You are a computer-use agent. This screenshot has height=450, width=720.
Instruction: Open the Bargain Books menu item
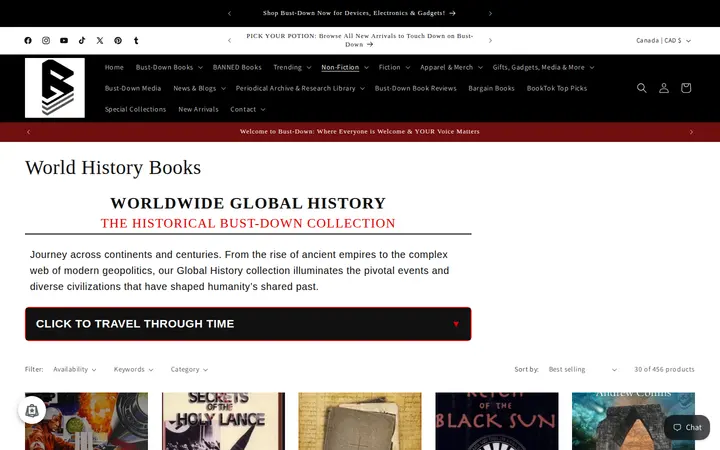(x=491, y=88)
